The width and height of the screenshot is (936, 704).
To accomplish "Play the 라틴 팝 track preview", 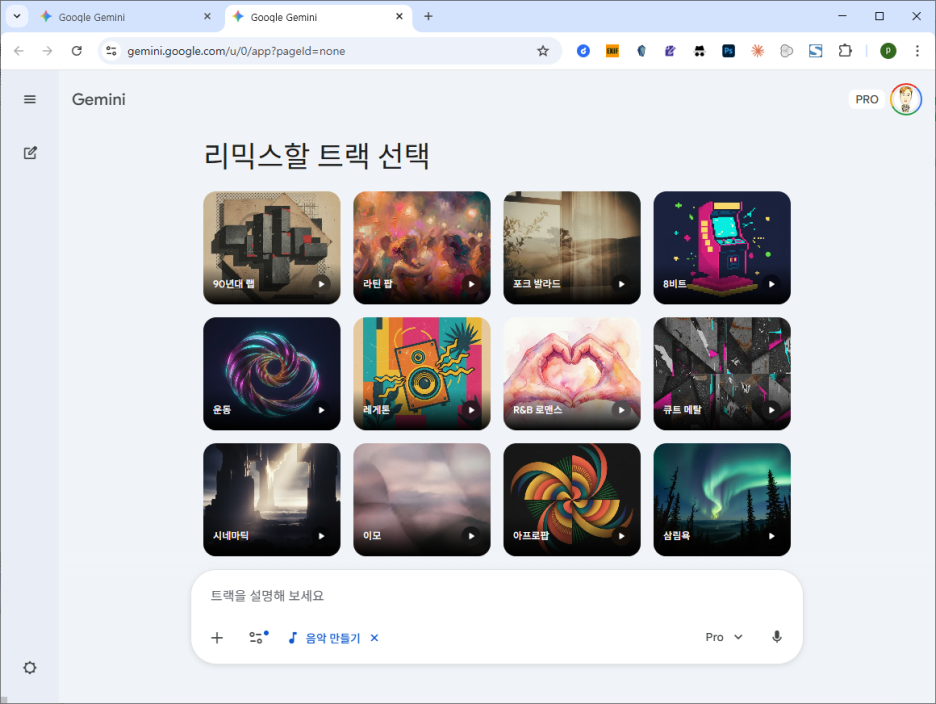I will 472,284.
